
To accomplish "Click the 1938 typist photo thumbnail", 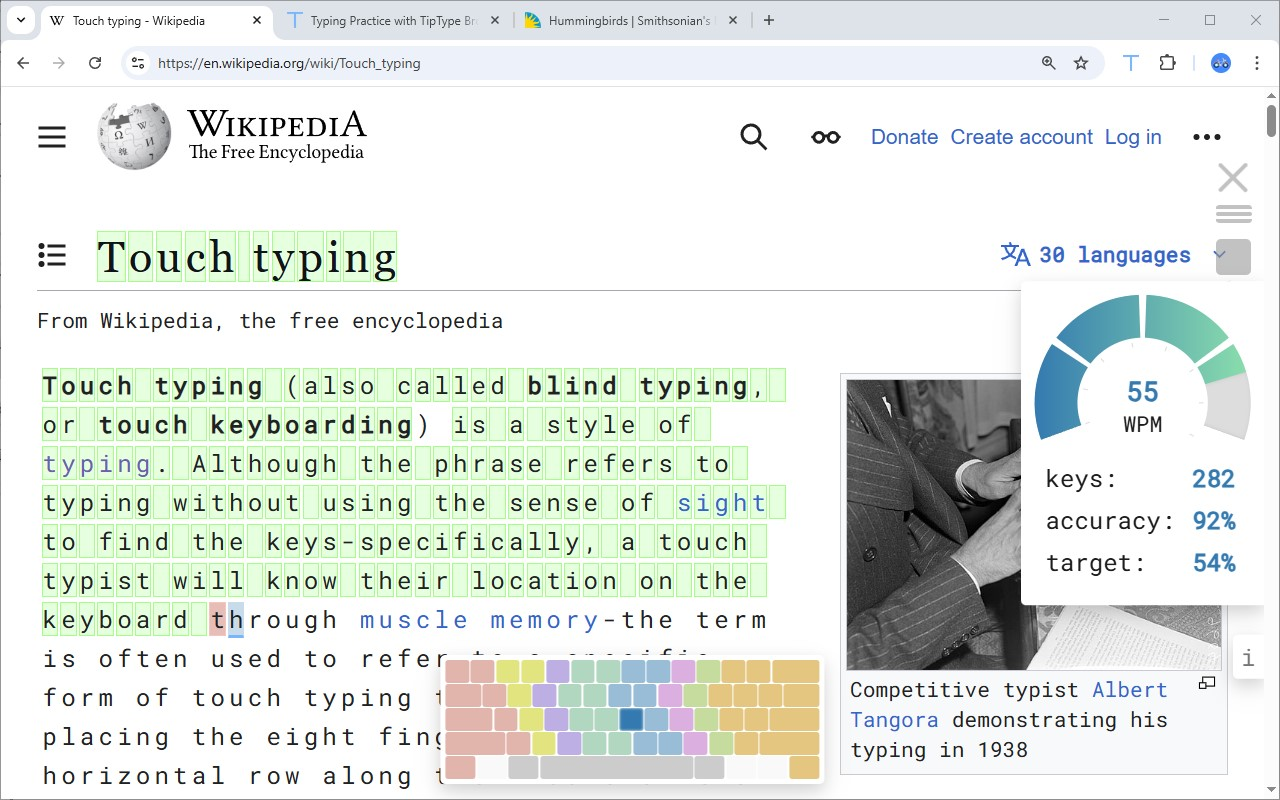I will click(1033, 524).
